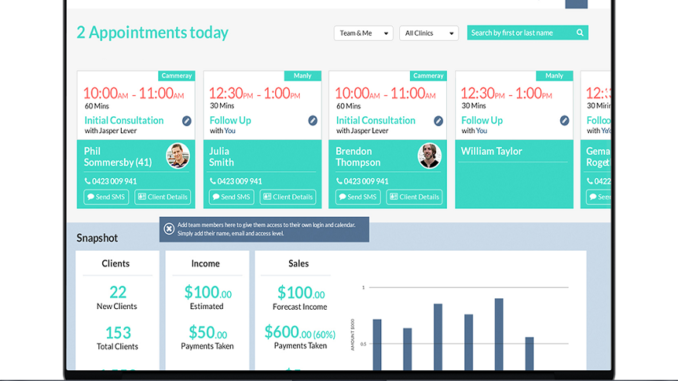678x381 pixels.
Task: Click the tallest bar in sales chart
Action: pyautogui.click(x=499, y=334)
